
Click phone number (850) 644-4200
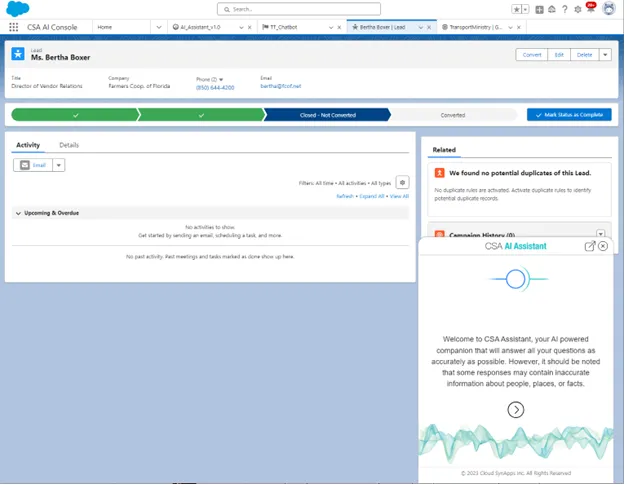click(x=216, y=88)
